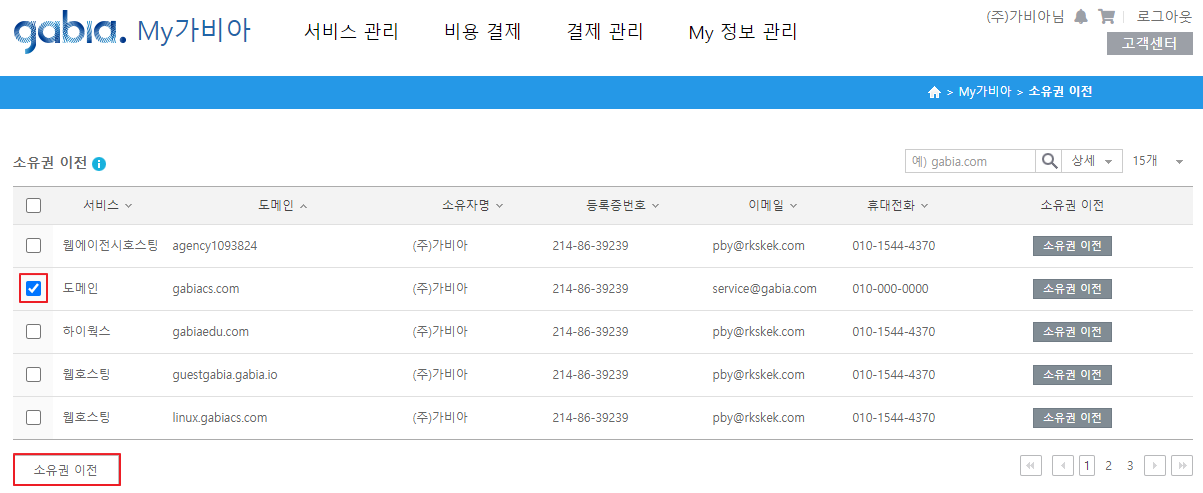Click the domain gabiacs.com cell
Screen dimensions: 1203x493
206,288
